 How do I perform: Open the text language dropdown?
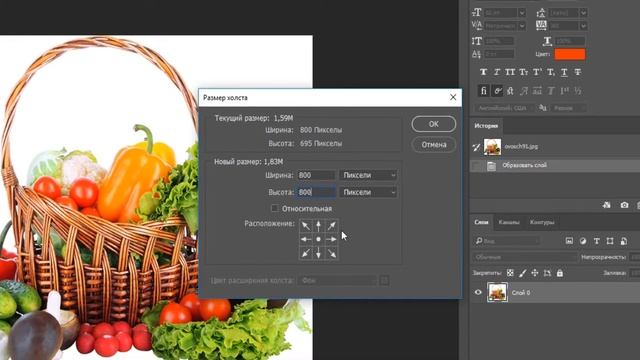click(504, 108)
